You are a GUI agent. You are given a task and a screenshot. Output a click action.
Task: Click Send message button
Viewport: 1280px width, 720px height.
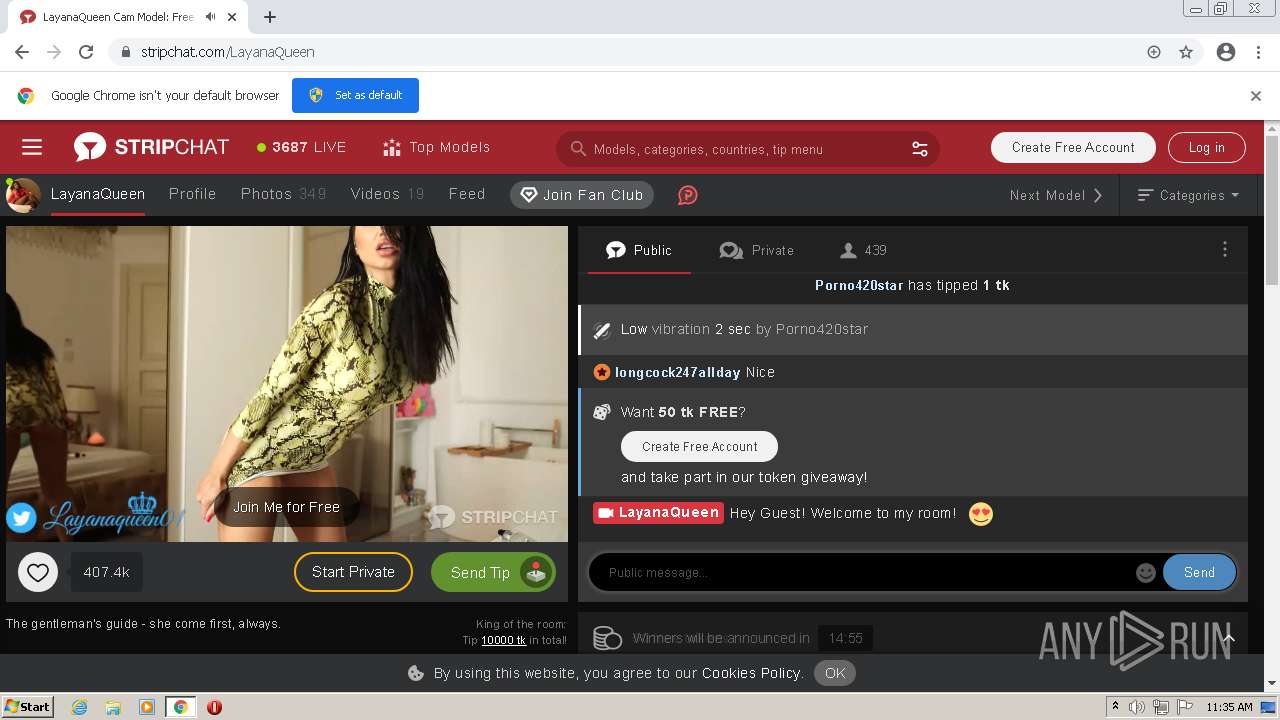[x=1199, y=572]
